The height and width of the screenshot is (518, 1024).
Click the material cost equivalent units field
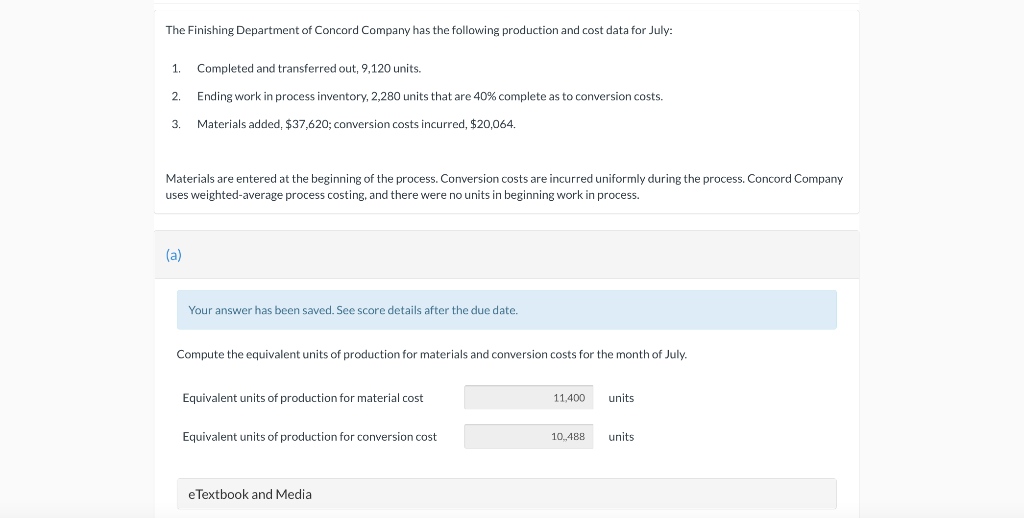click(x=528, y=398)
